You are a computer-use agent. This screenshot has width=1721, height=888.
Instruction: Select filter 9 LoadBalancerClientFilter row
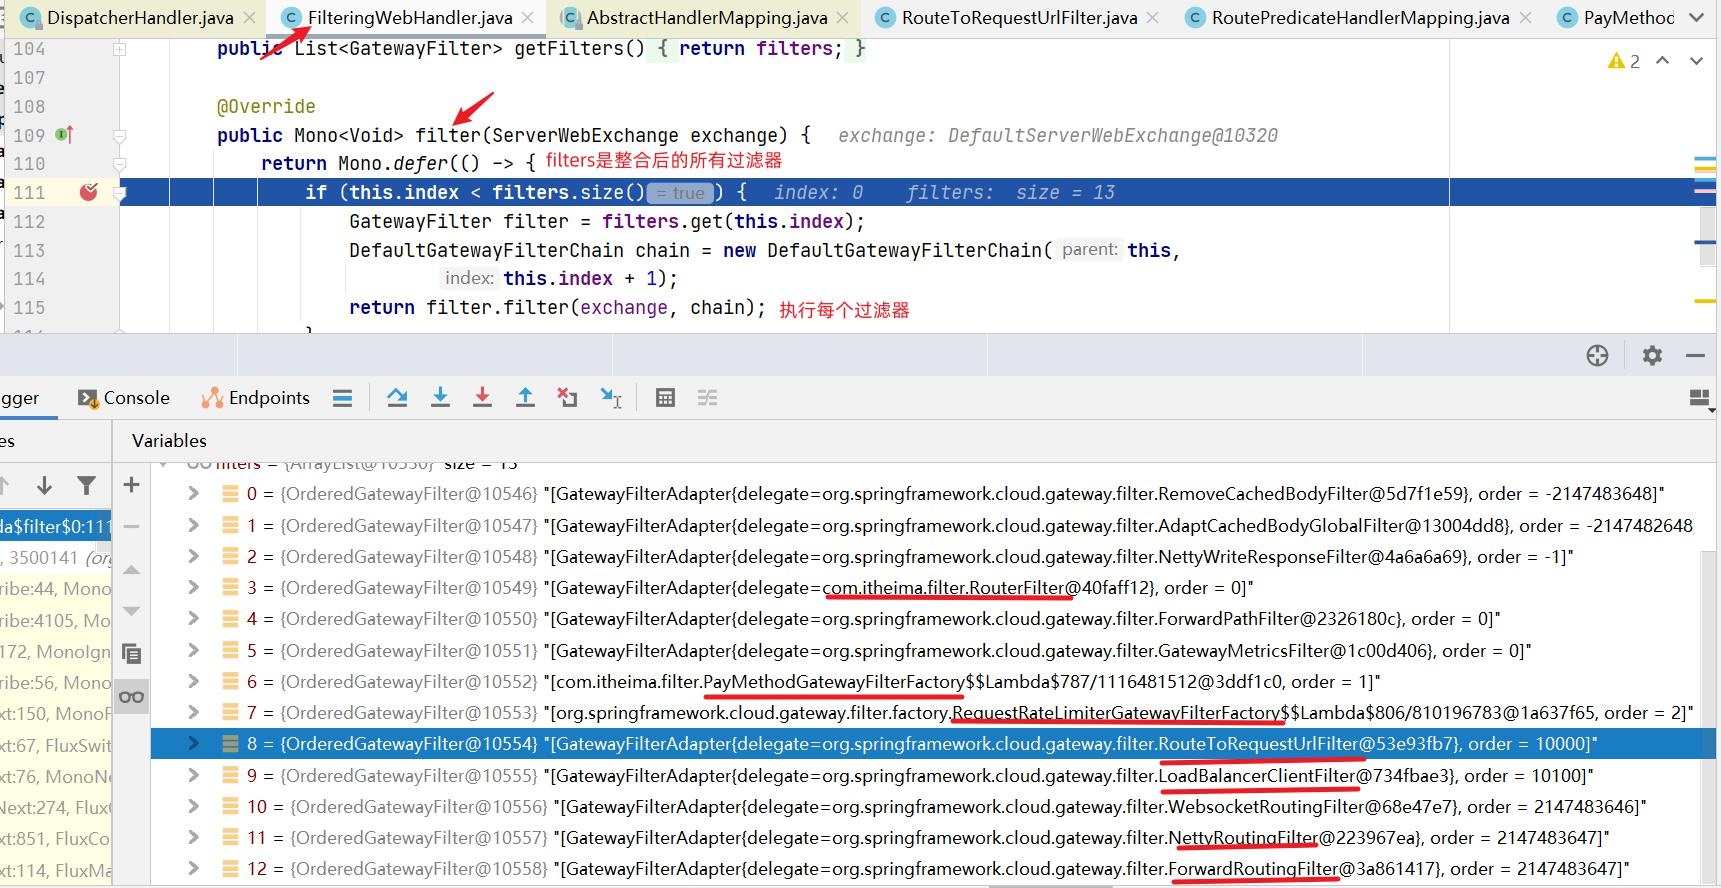tap(926, 775)
